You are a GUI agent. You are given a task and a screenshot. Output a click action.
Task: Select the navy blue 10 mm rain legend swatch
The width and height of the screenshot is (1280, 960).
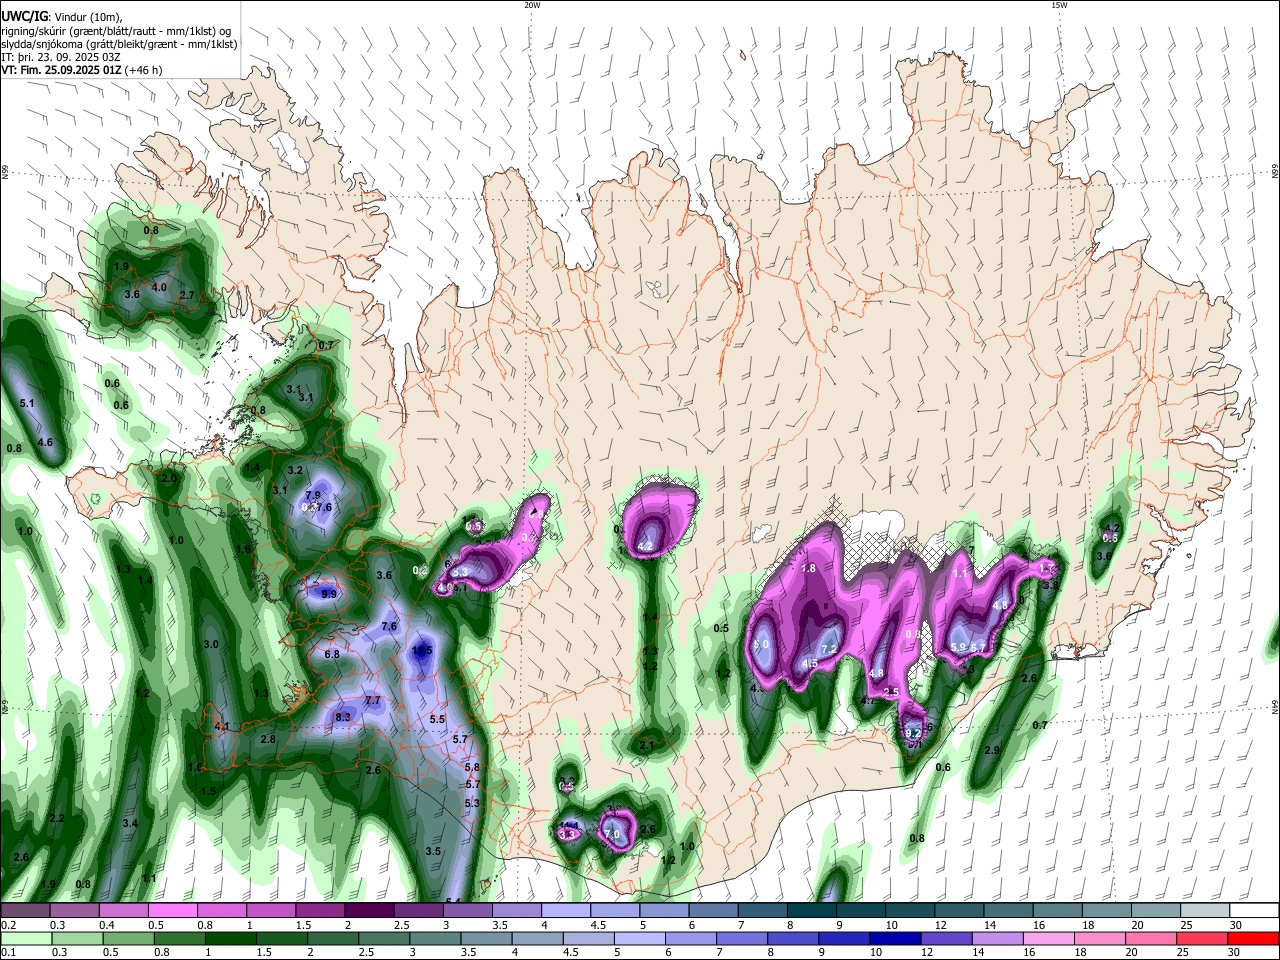893,938
